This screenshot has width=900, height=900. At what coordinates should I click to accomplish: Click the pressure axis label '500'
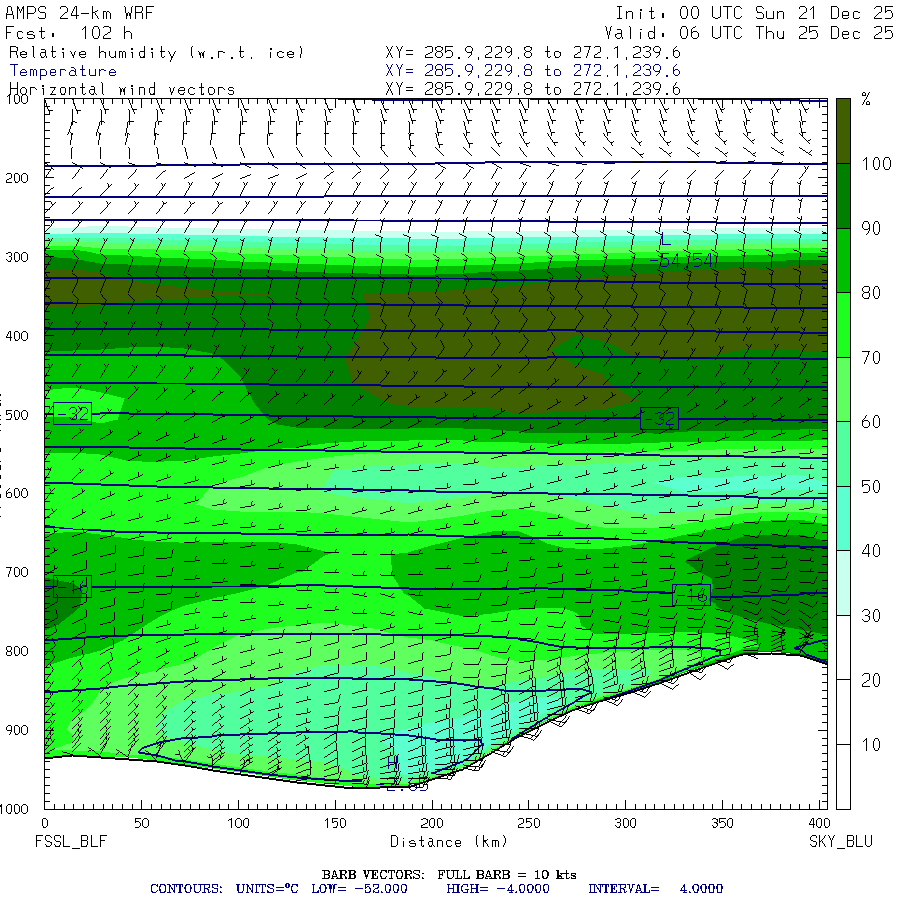click(x=17, y=415)
